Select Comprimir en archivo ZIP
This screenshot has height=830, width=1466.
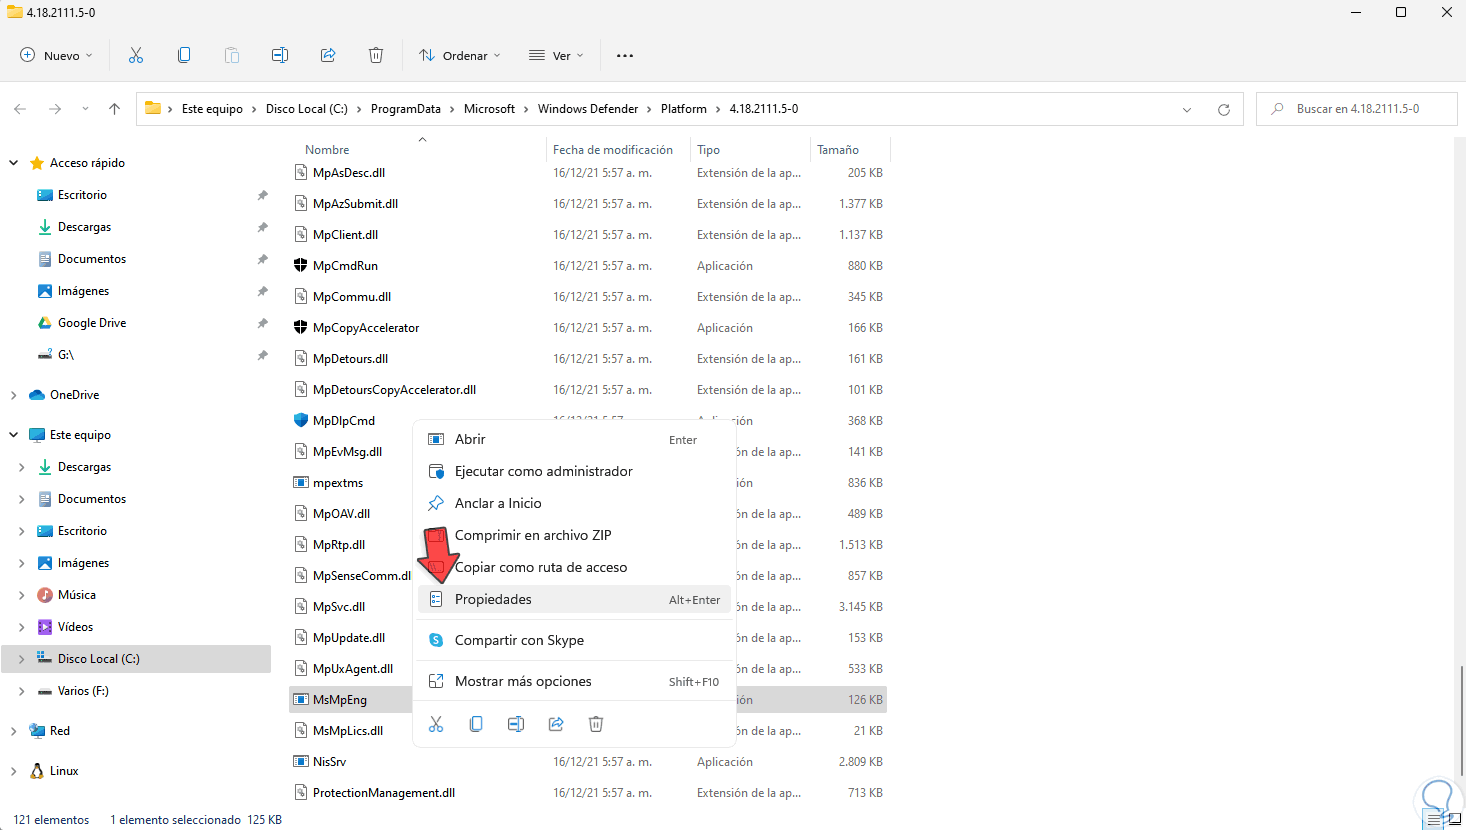573,535
